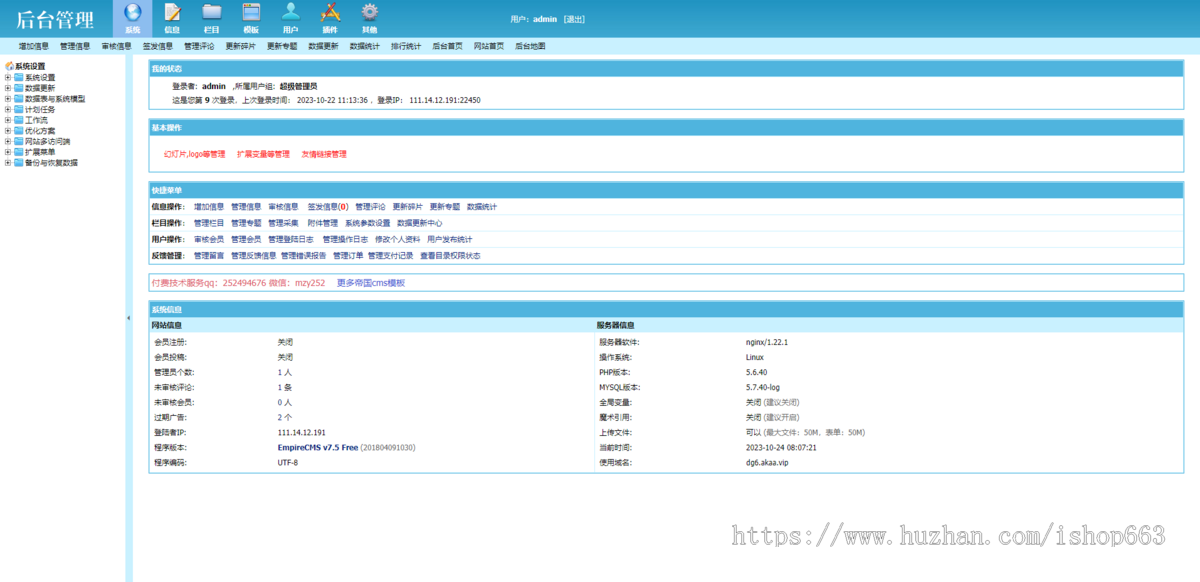Expand the 计划任务 node plus sign
The width and height of the screenshot is (1200, 582).
8,109
